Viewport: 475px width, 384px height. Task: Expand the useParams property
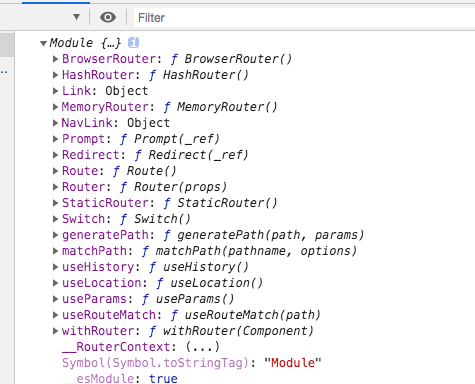(x=55, y=299)
